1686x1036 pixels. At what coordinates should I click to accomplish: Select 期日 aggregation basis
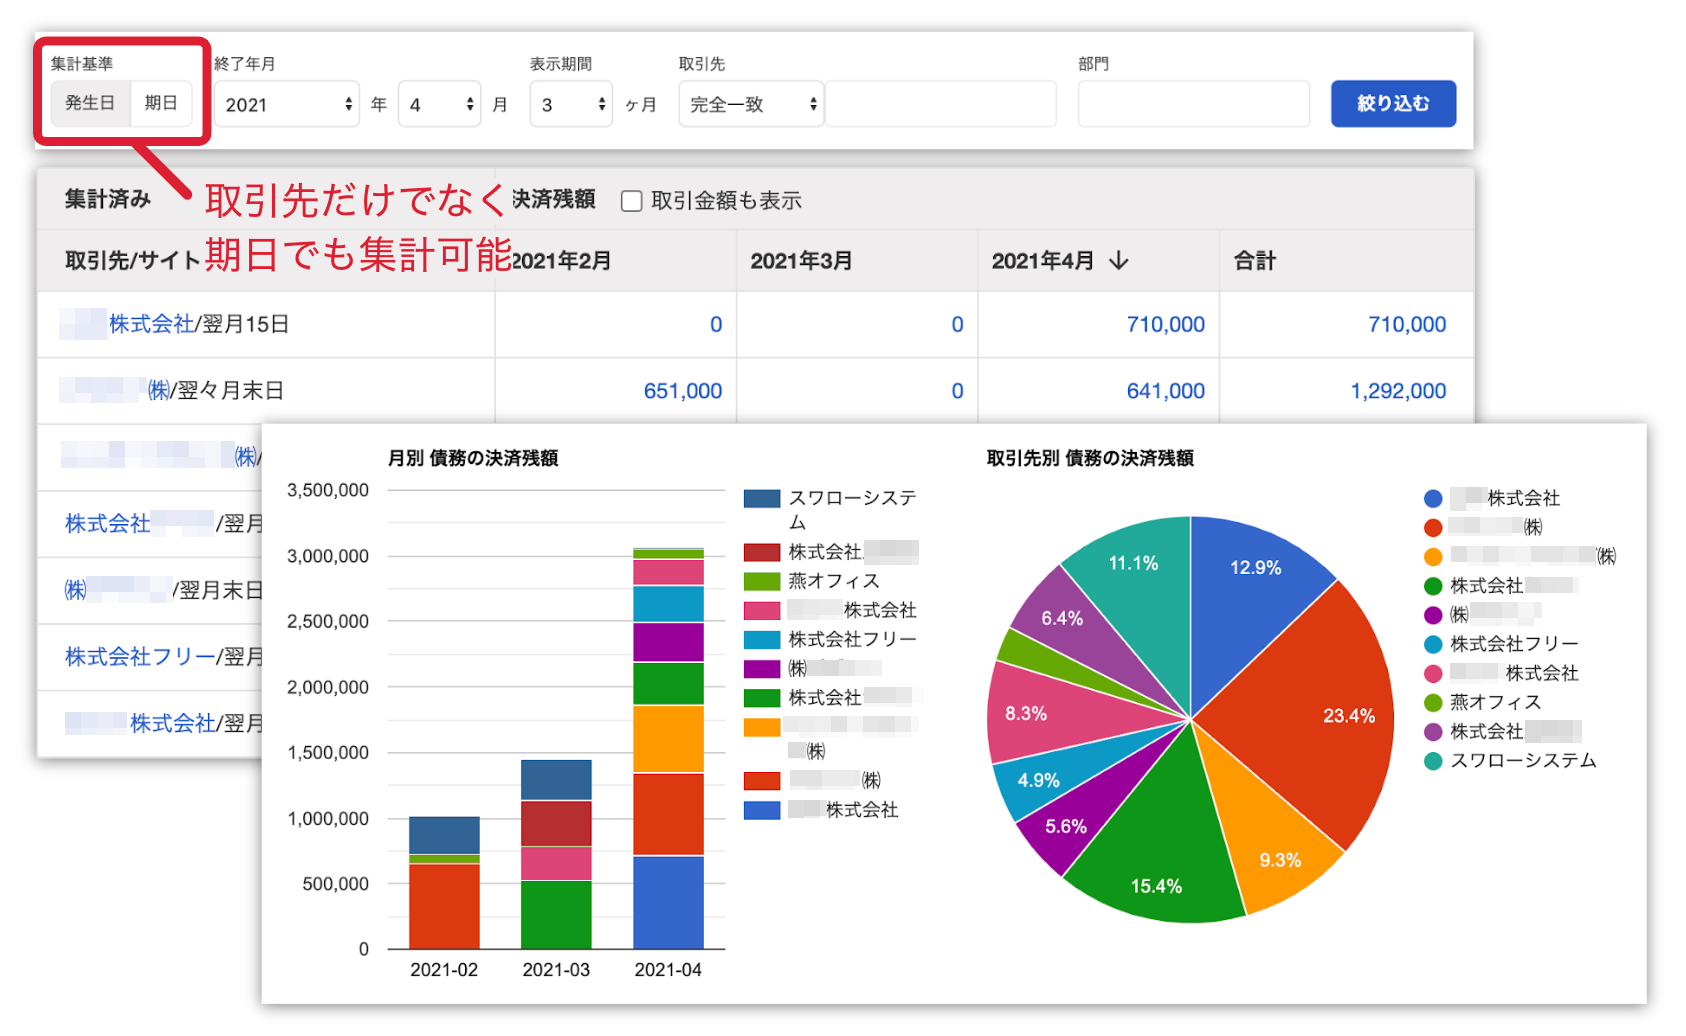click(x=161, y=103)
